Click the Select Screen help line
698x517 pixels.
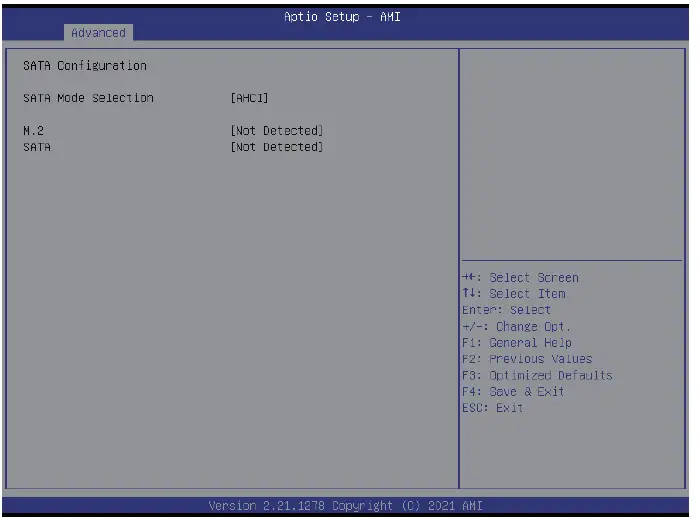(520, 278)
